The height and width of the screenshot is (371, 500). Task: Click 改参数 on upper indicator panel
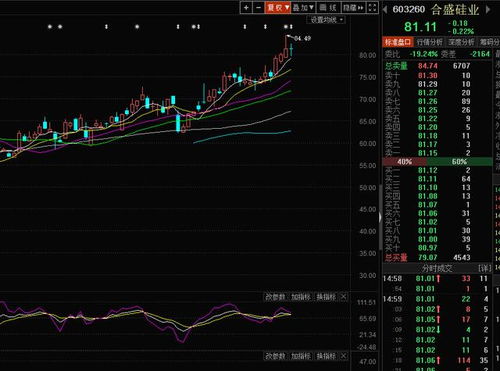[x=275, y=296]
